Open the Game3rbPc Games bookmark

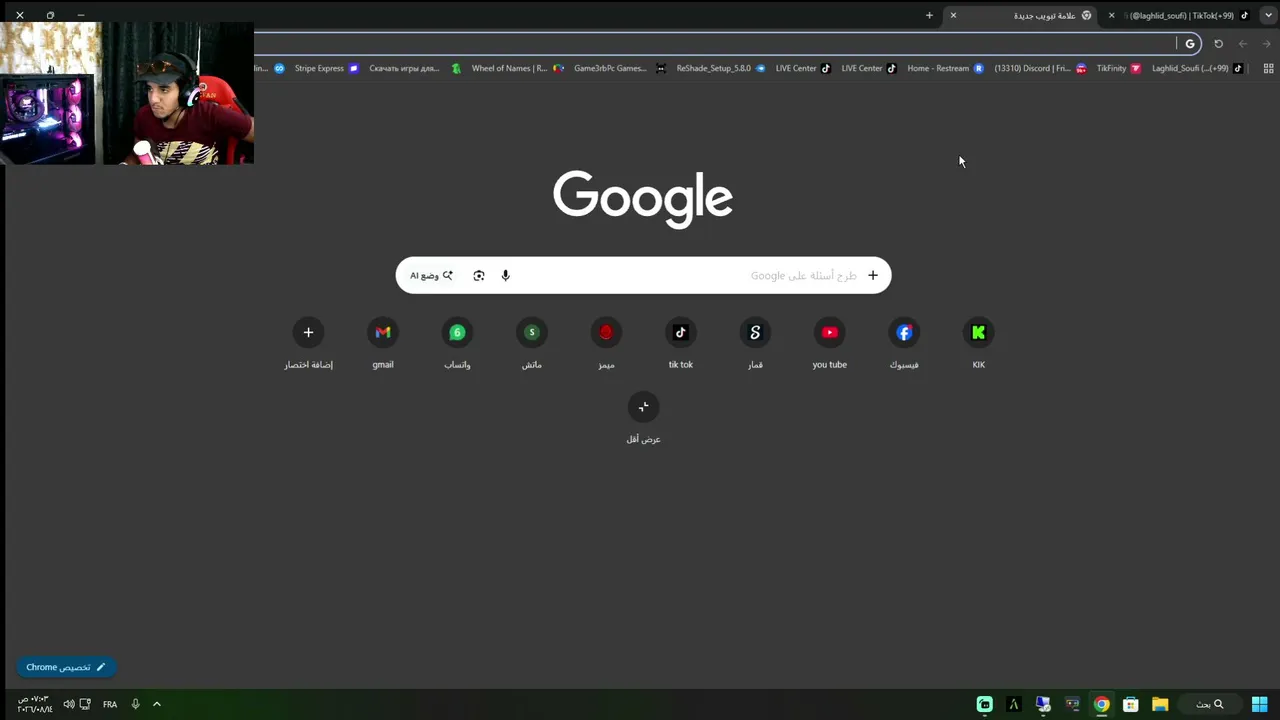[619, 69]
